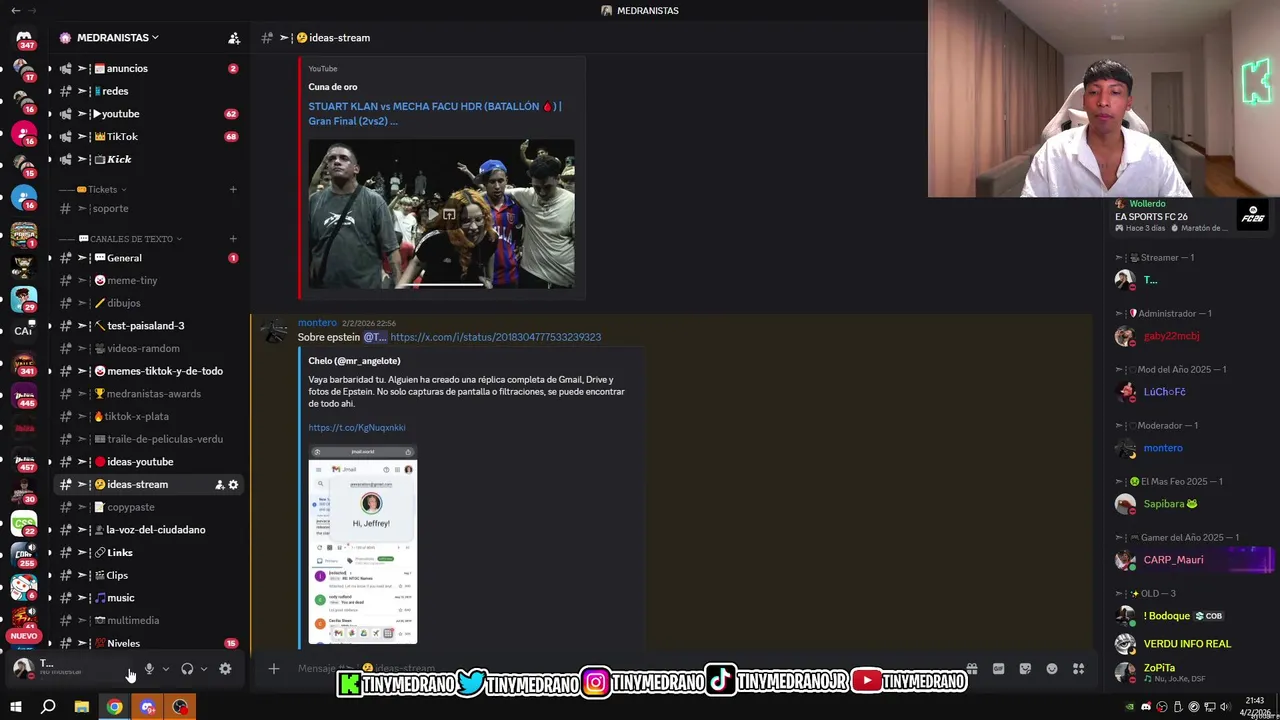Open Discord direct messages home icon
Viewport: 1280px width, 720px height.
(23, 37)
